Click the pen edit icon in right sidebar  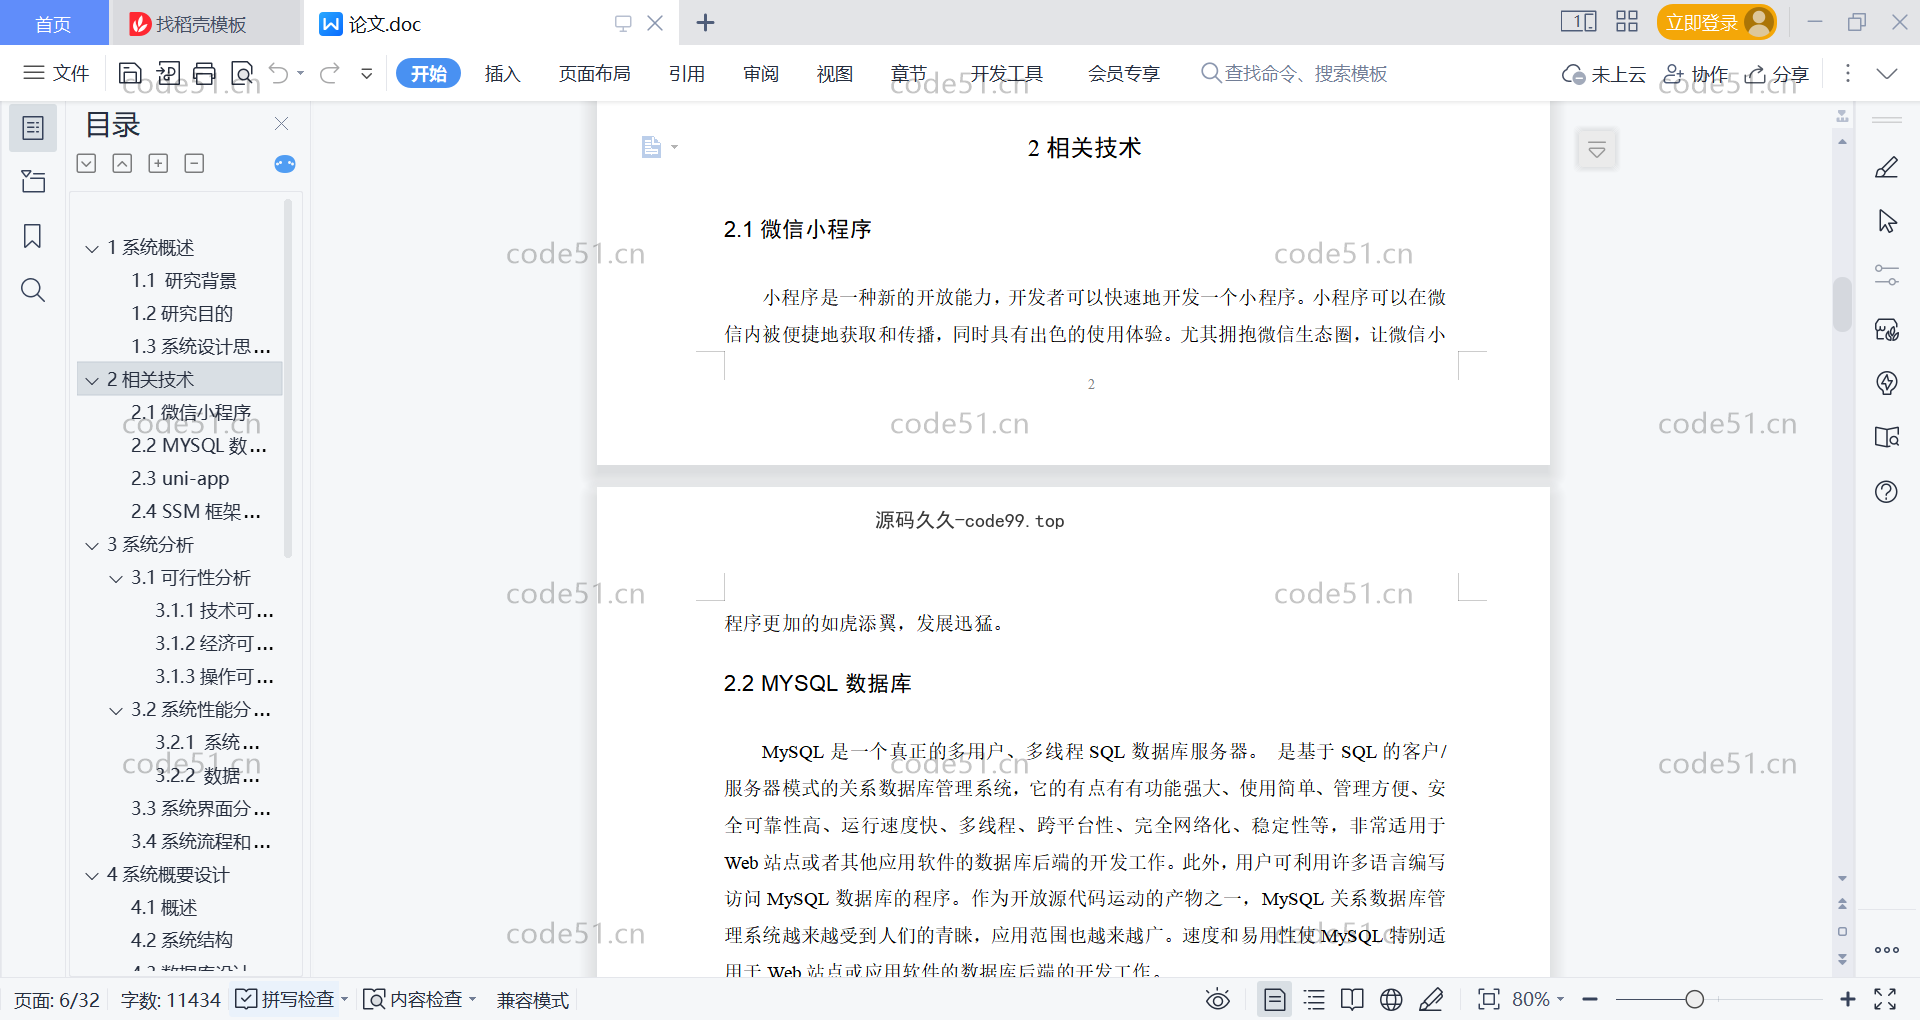[x=1887, y=168]
